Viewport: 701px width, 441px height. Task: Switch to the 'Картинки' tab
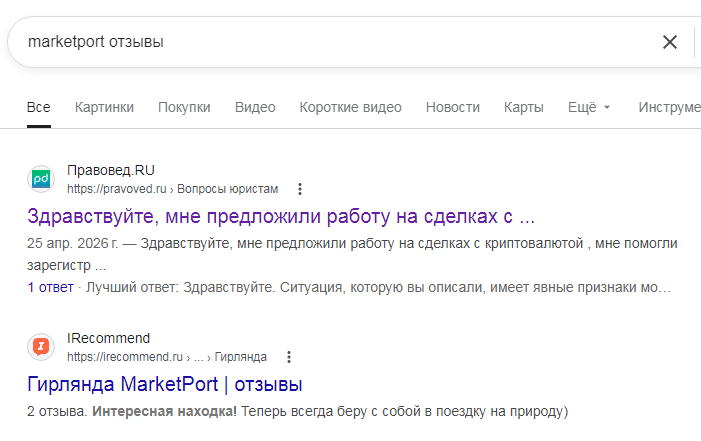(x=104, y=107)
